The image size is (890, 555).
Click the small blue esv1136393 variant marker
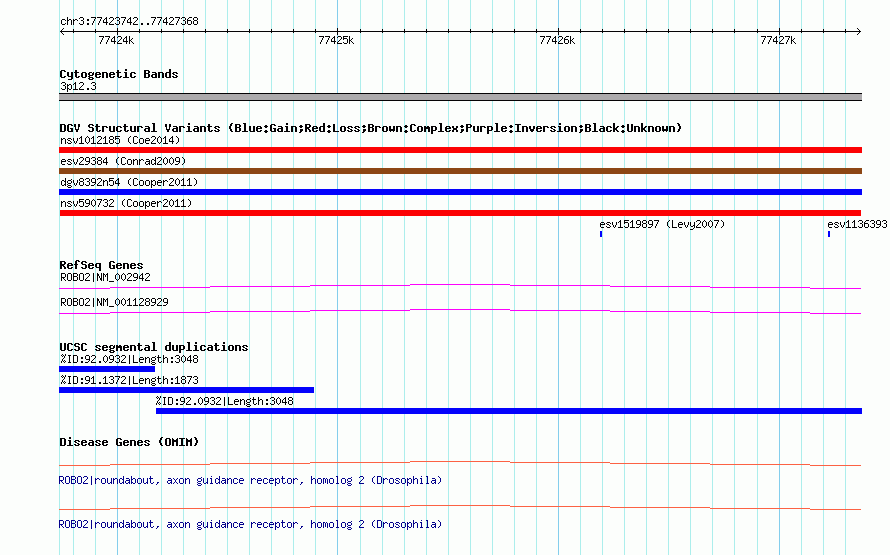pyautogui.click(x=829, y=234)
